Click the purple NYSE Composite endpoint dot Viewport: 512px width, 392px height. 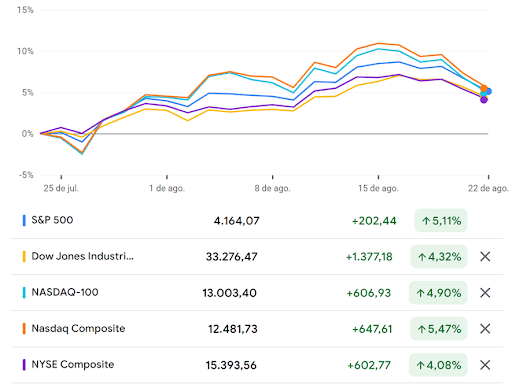[484, 100]
